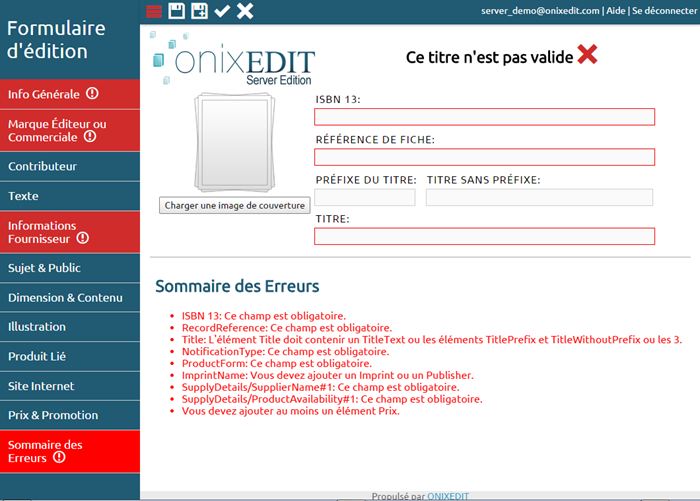The width and height of the screenshot is (700, 501).
Task: Click the save-and-new floppy plus icon
Action: click(x=199, y=11)
